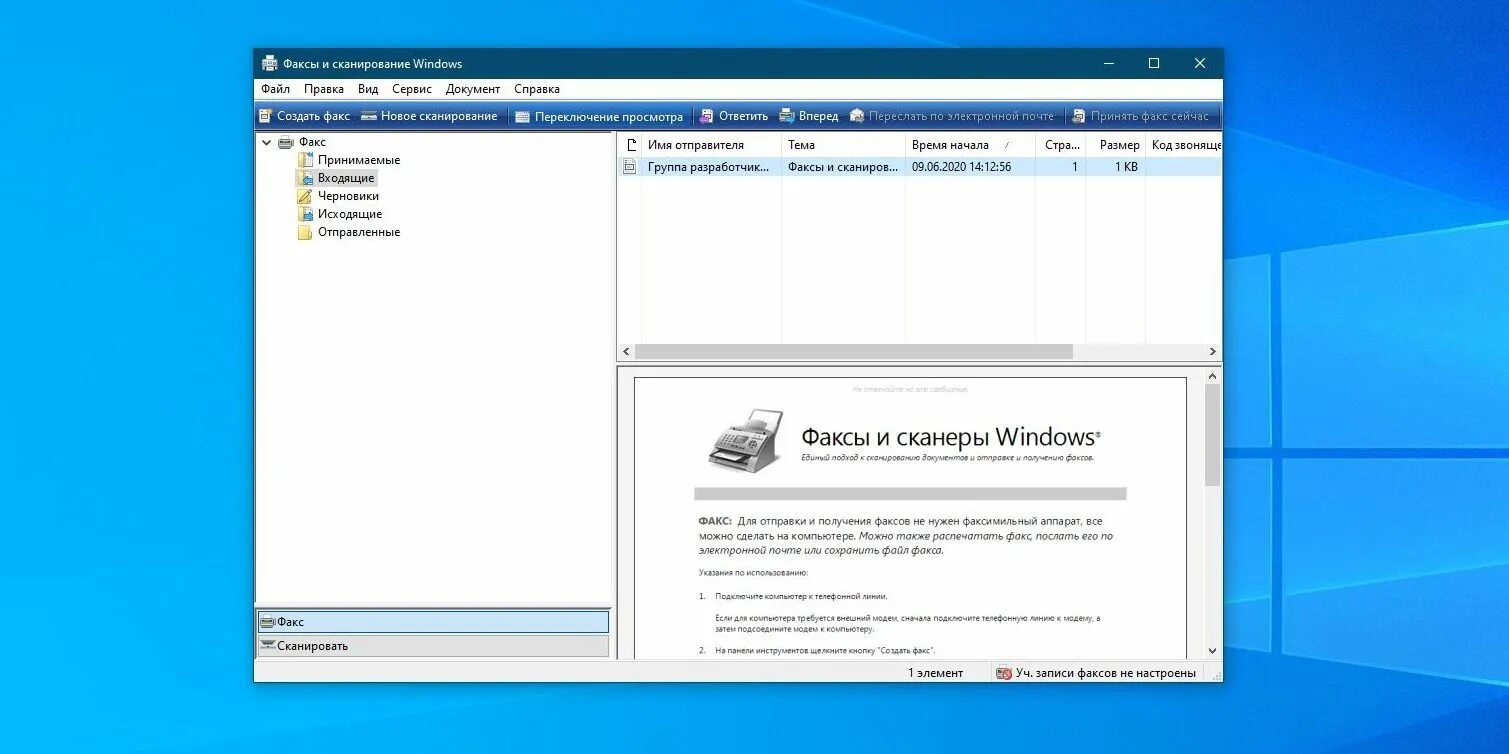Click the Исходящие folder icon

305,214
